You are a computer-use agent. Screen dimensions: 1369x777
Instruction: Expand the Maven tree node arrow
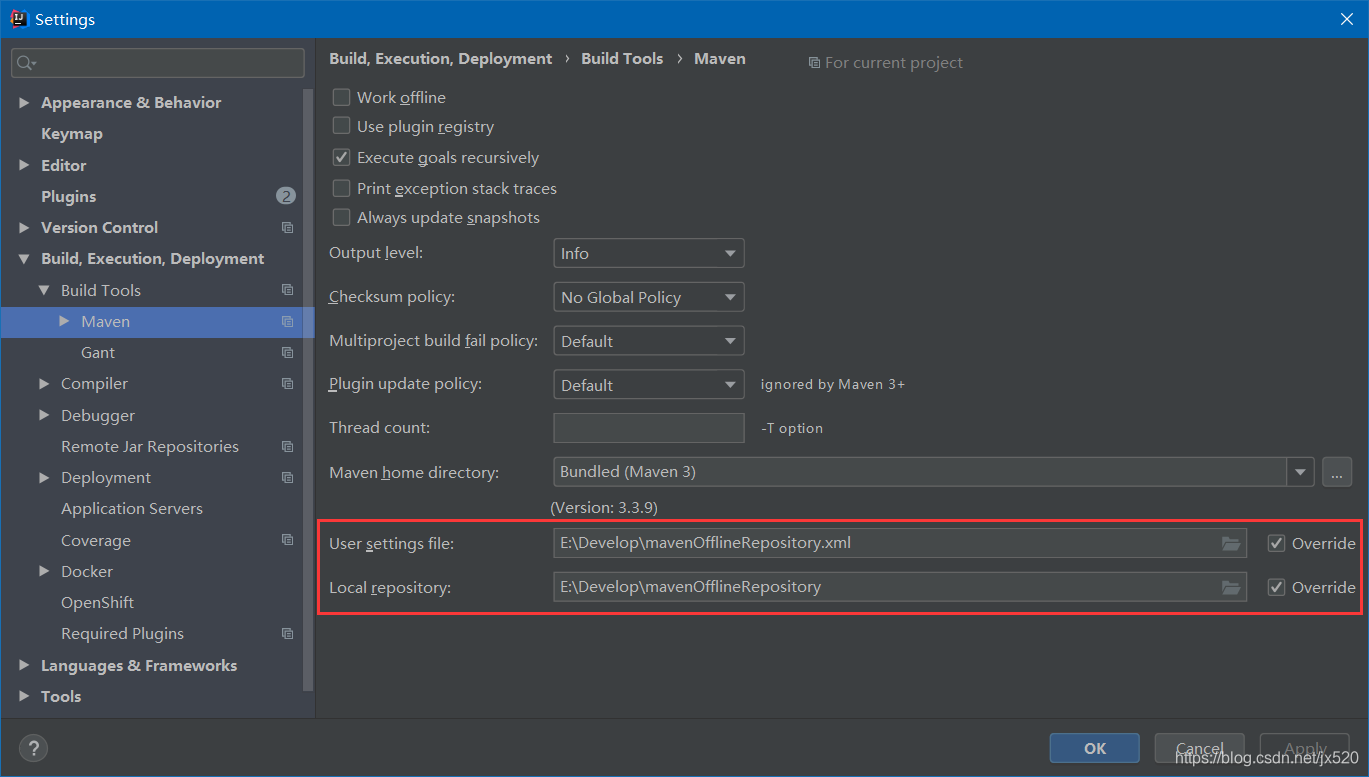tap(64, 321)
